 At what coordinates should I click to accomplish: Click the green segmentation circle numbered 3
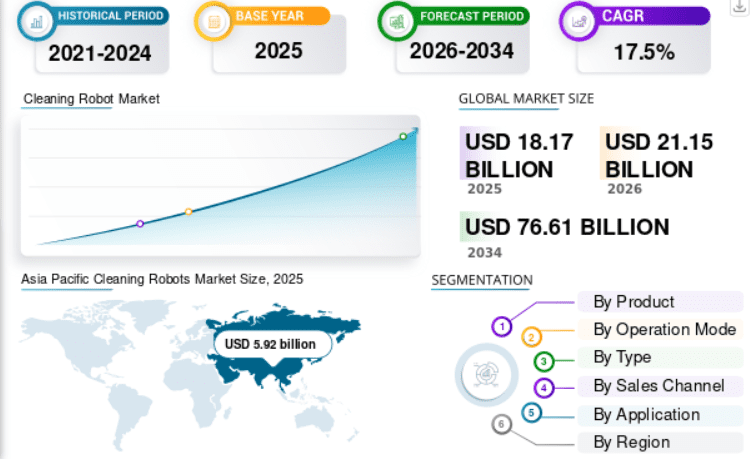click(x=544, y=361)
